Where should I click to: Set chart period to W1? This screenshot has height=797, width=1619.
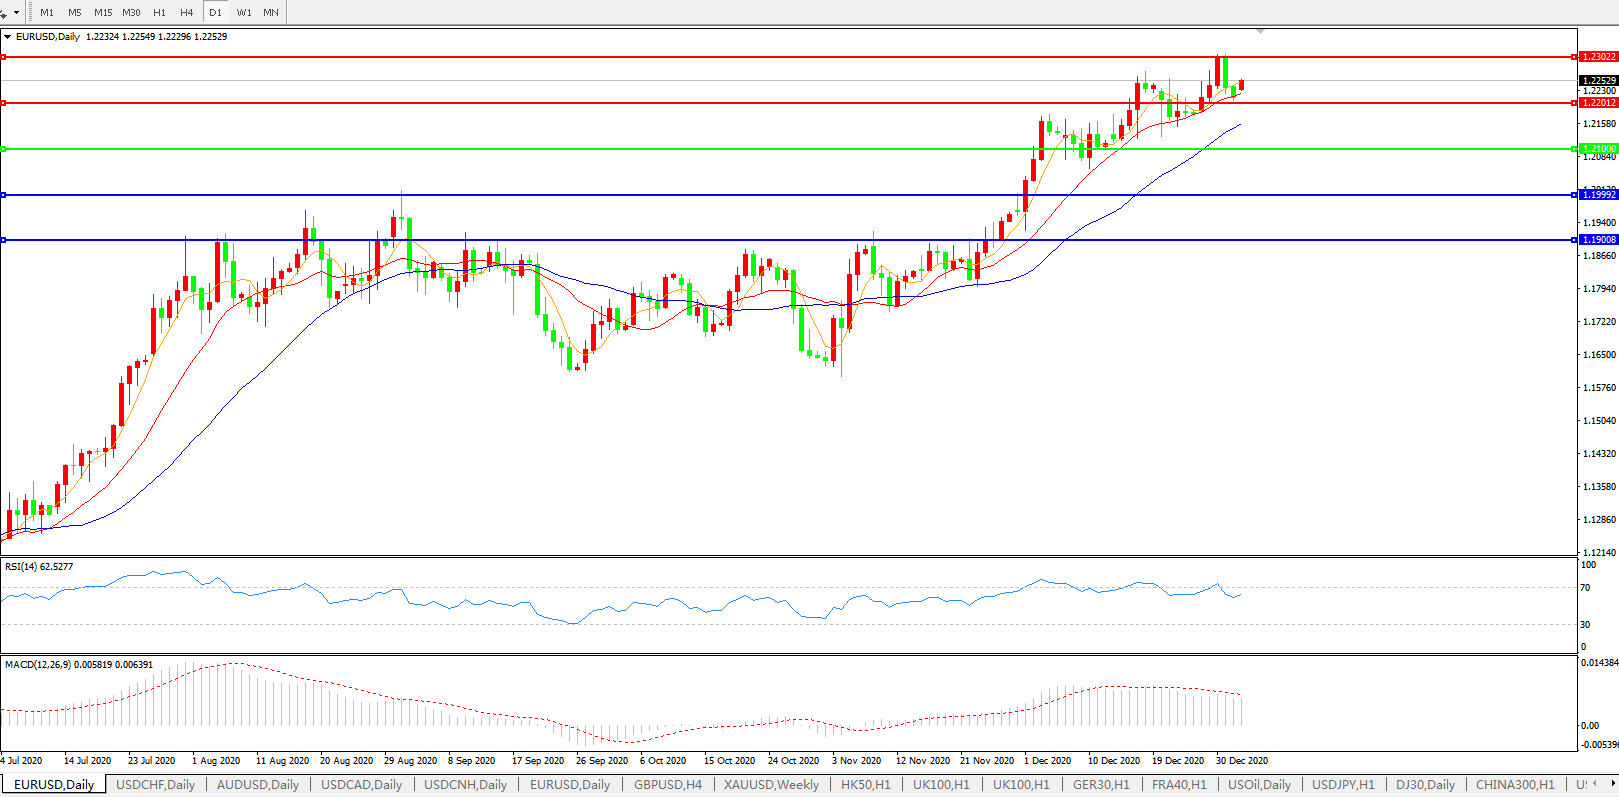point(244,12)
